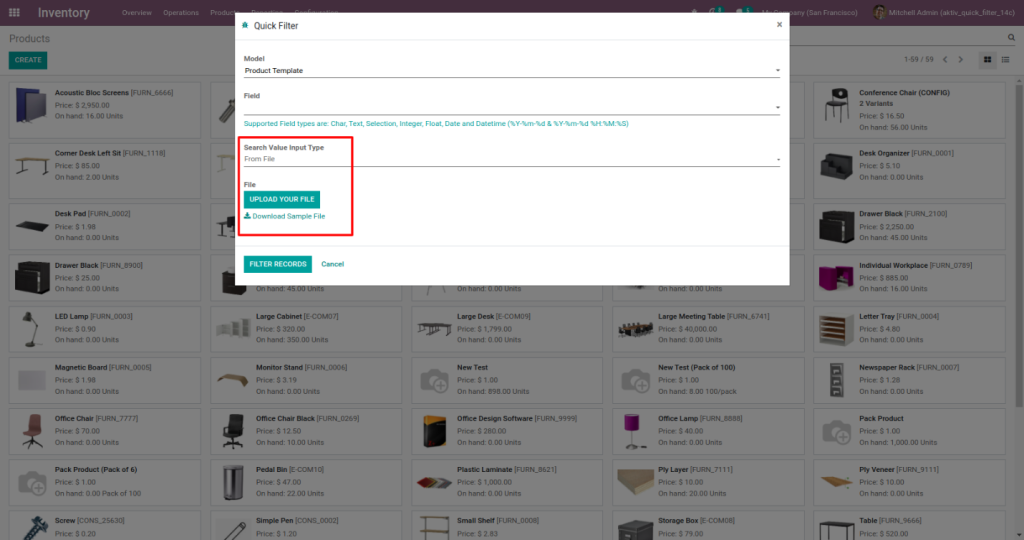Click the 1-59 / 59 pager counter

point(918,59)
